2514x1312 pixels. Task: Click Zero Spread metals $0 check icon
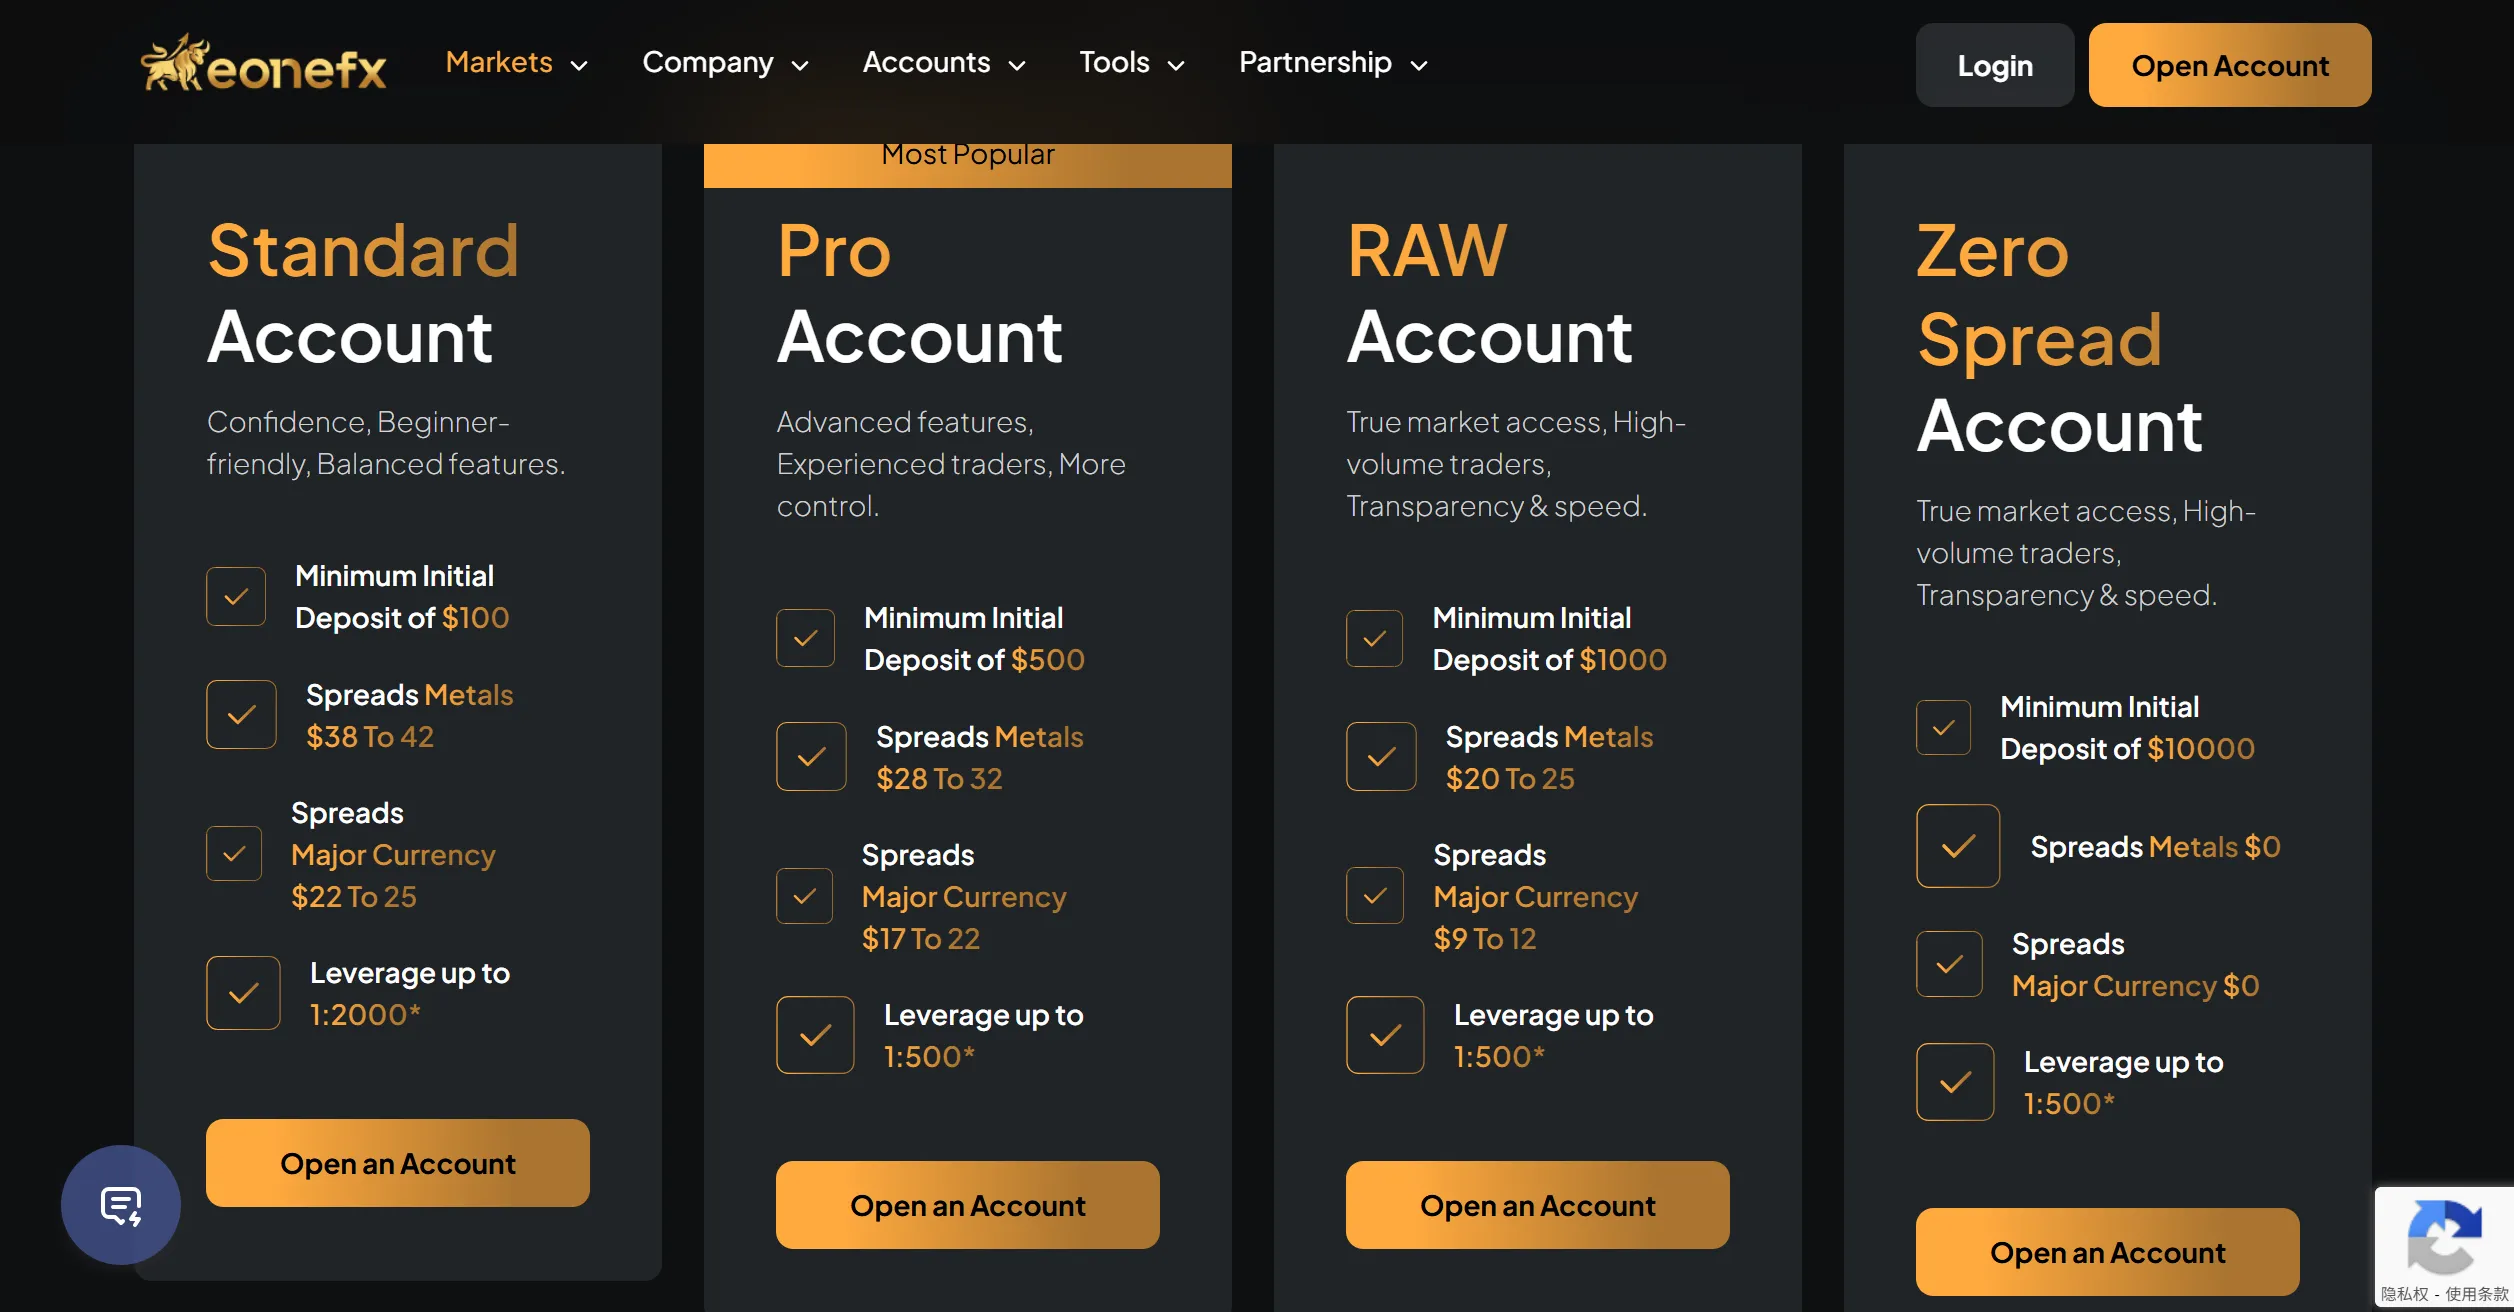point(1958,846)
